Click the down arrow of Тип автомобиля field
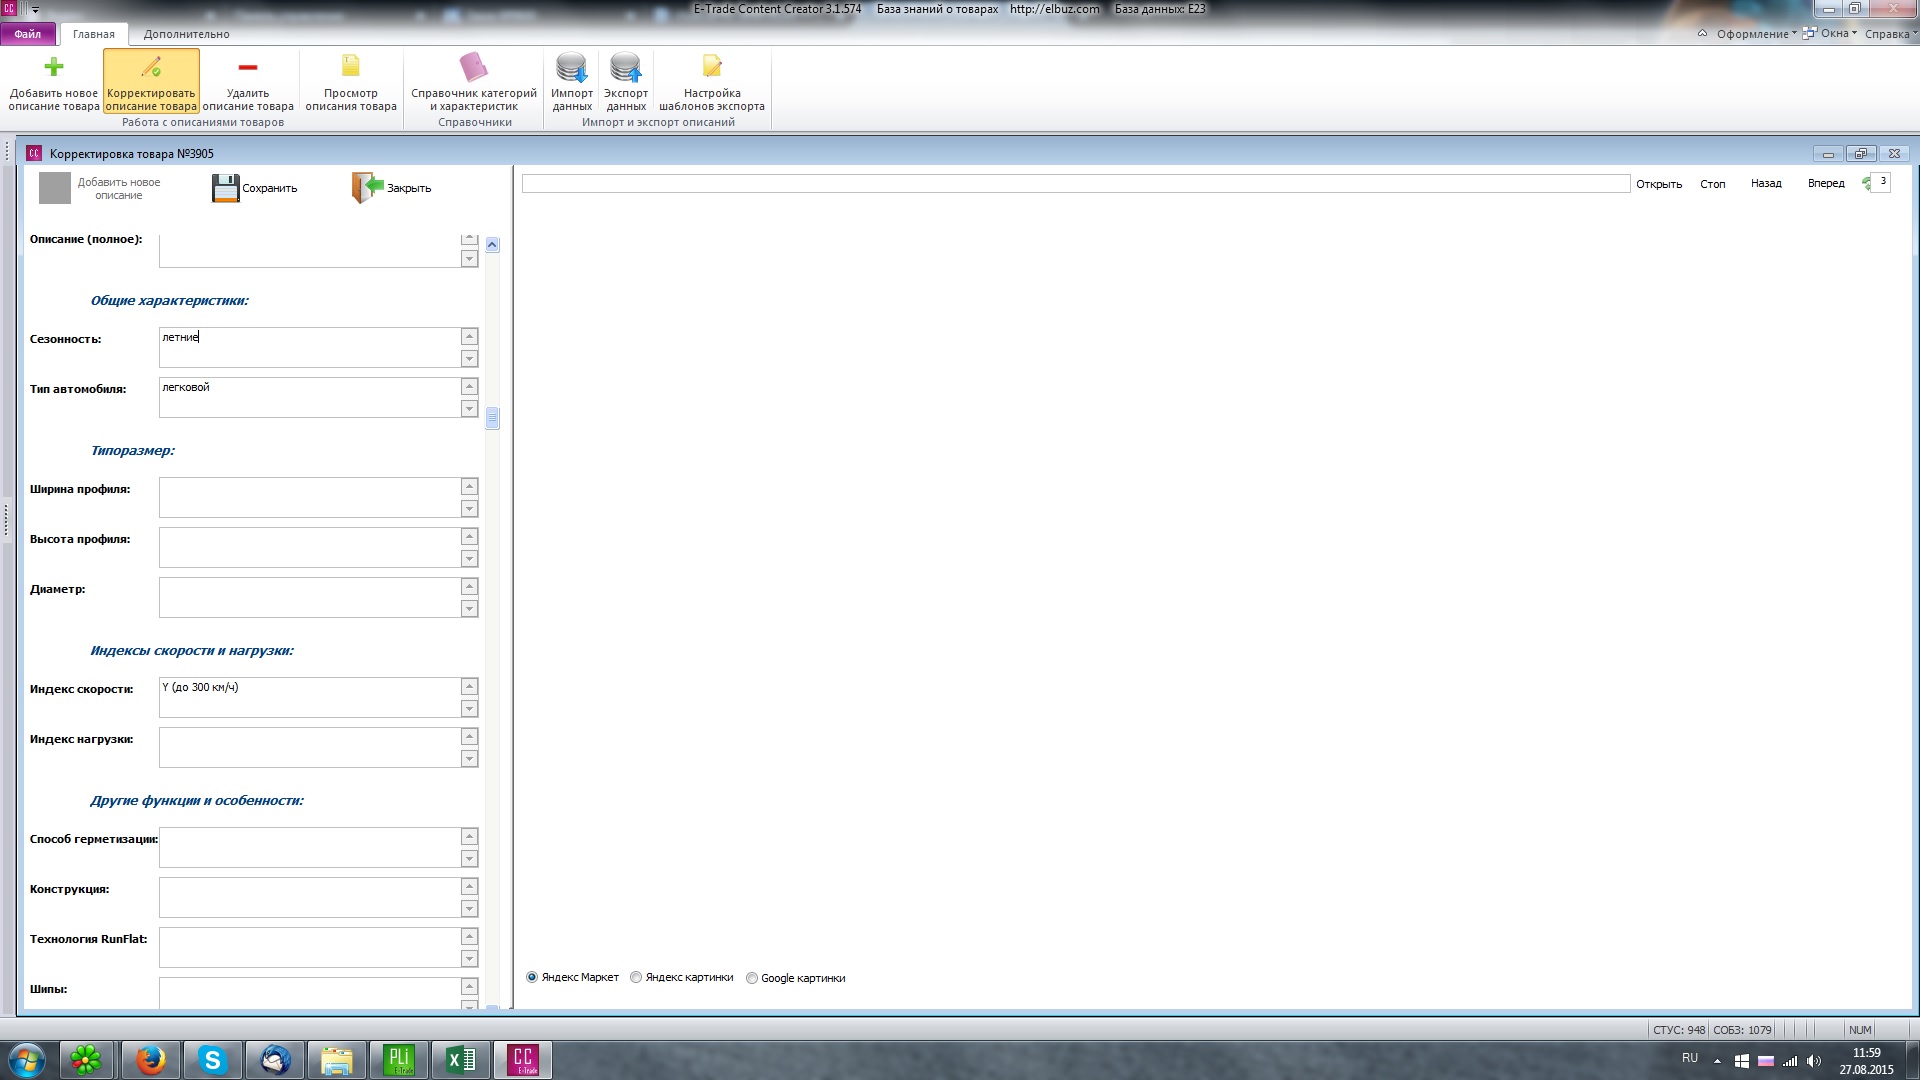1920x1080 pixels. tap(469, 409)
